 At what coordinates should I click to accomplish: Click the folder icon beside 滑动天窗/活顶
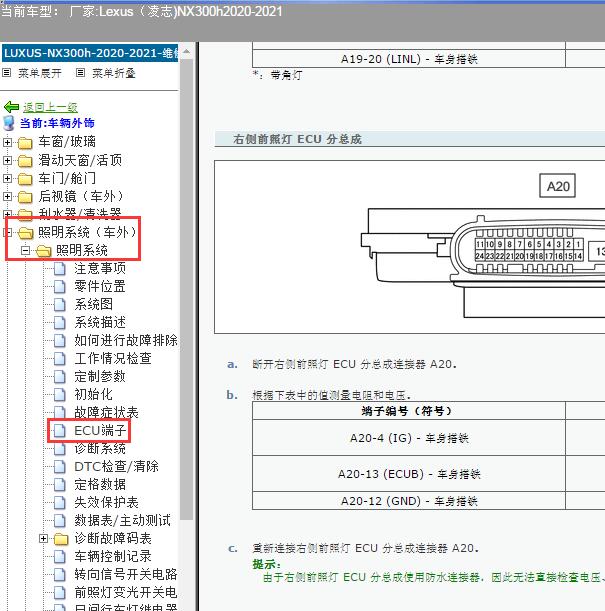coord(25,161)
